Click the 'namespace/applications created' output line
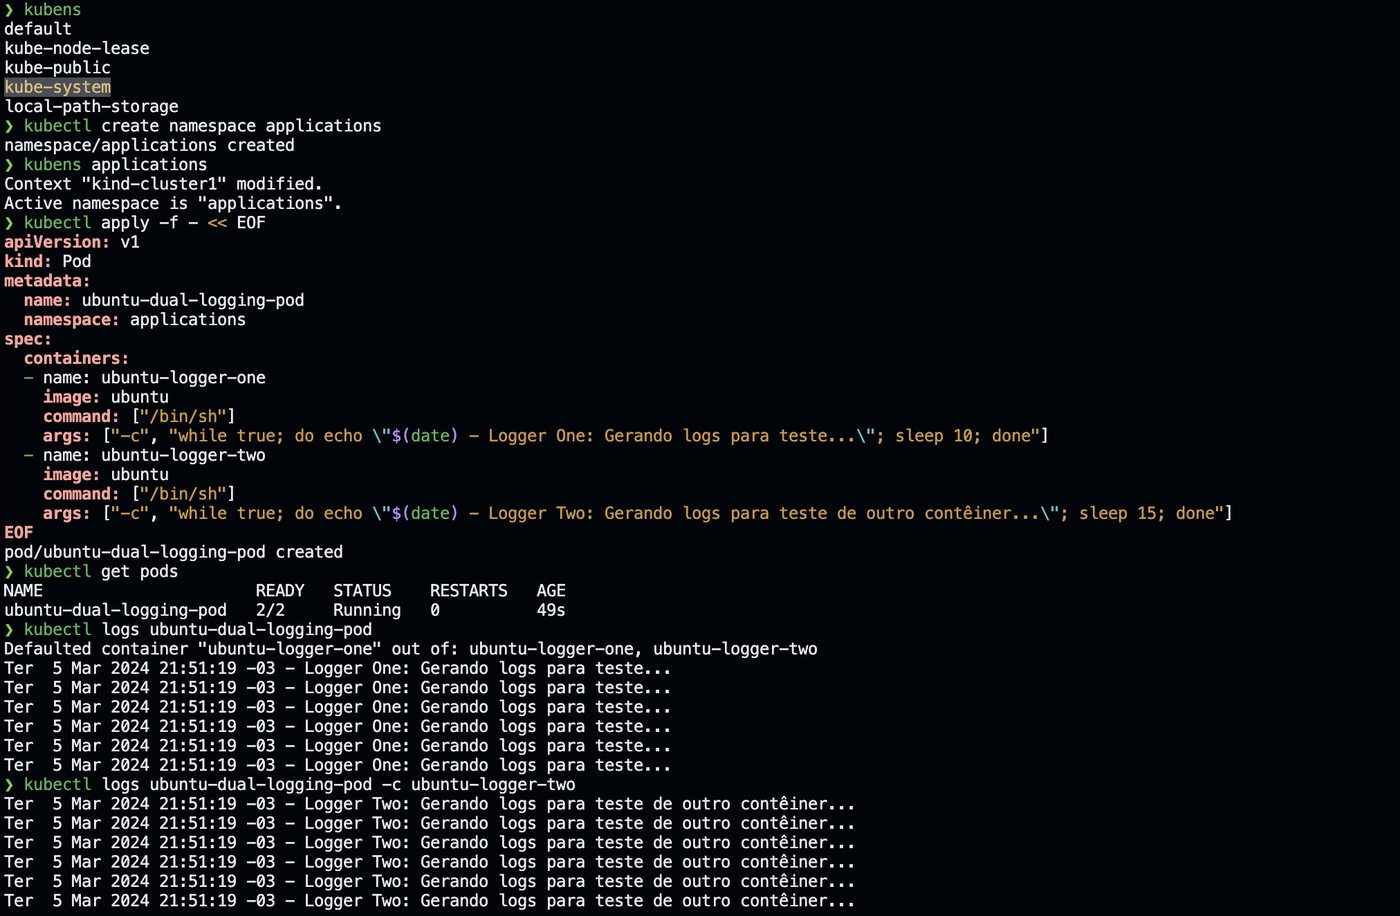This screenshot has width=1400, height=916. [x=149, y=145]
